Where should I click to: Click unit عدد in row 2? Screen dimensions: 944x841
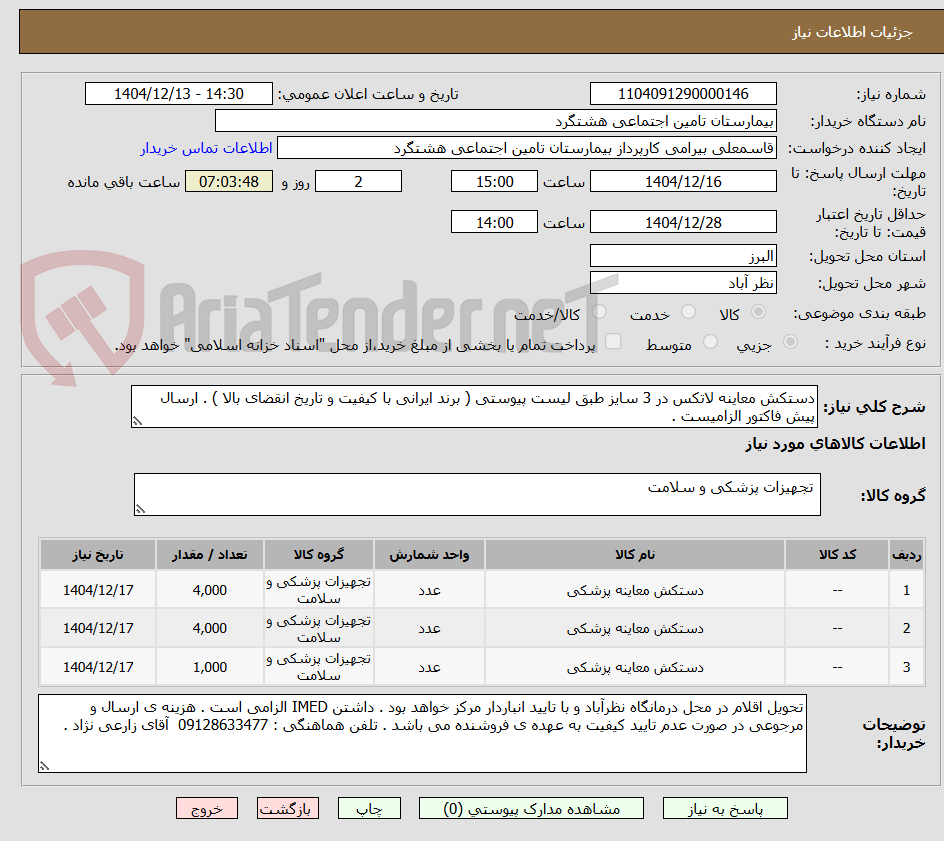tap(429, 628)
